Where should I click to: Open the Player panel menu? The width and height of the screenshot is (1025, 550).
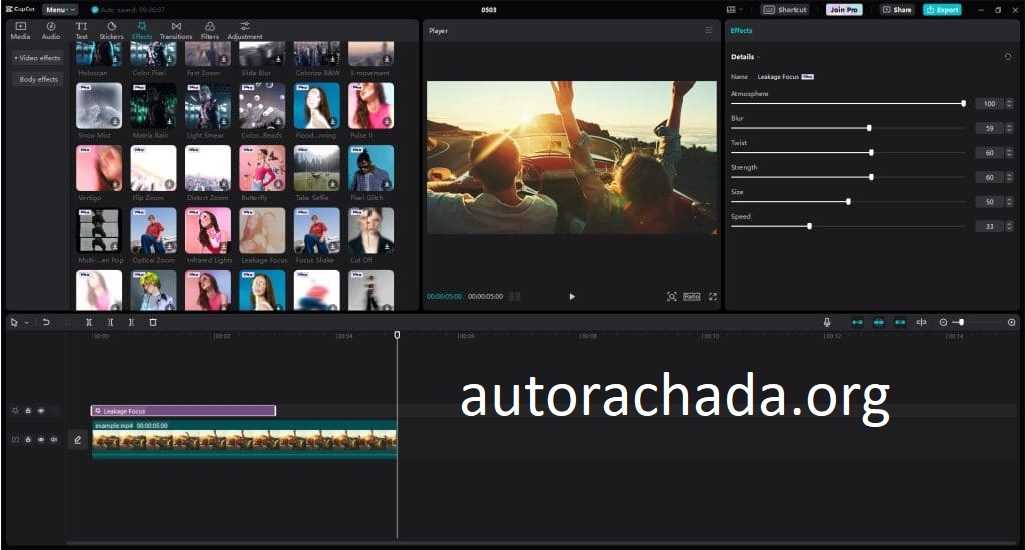[x=708, y=31]
